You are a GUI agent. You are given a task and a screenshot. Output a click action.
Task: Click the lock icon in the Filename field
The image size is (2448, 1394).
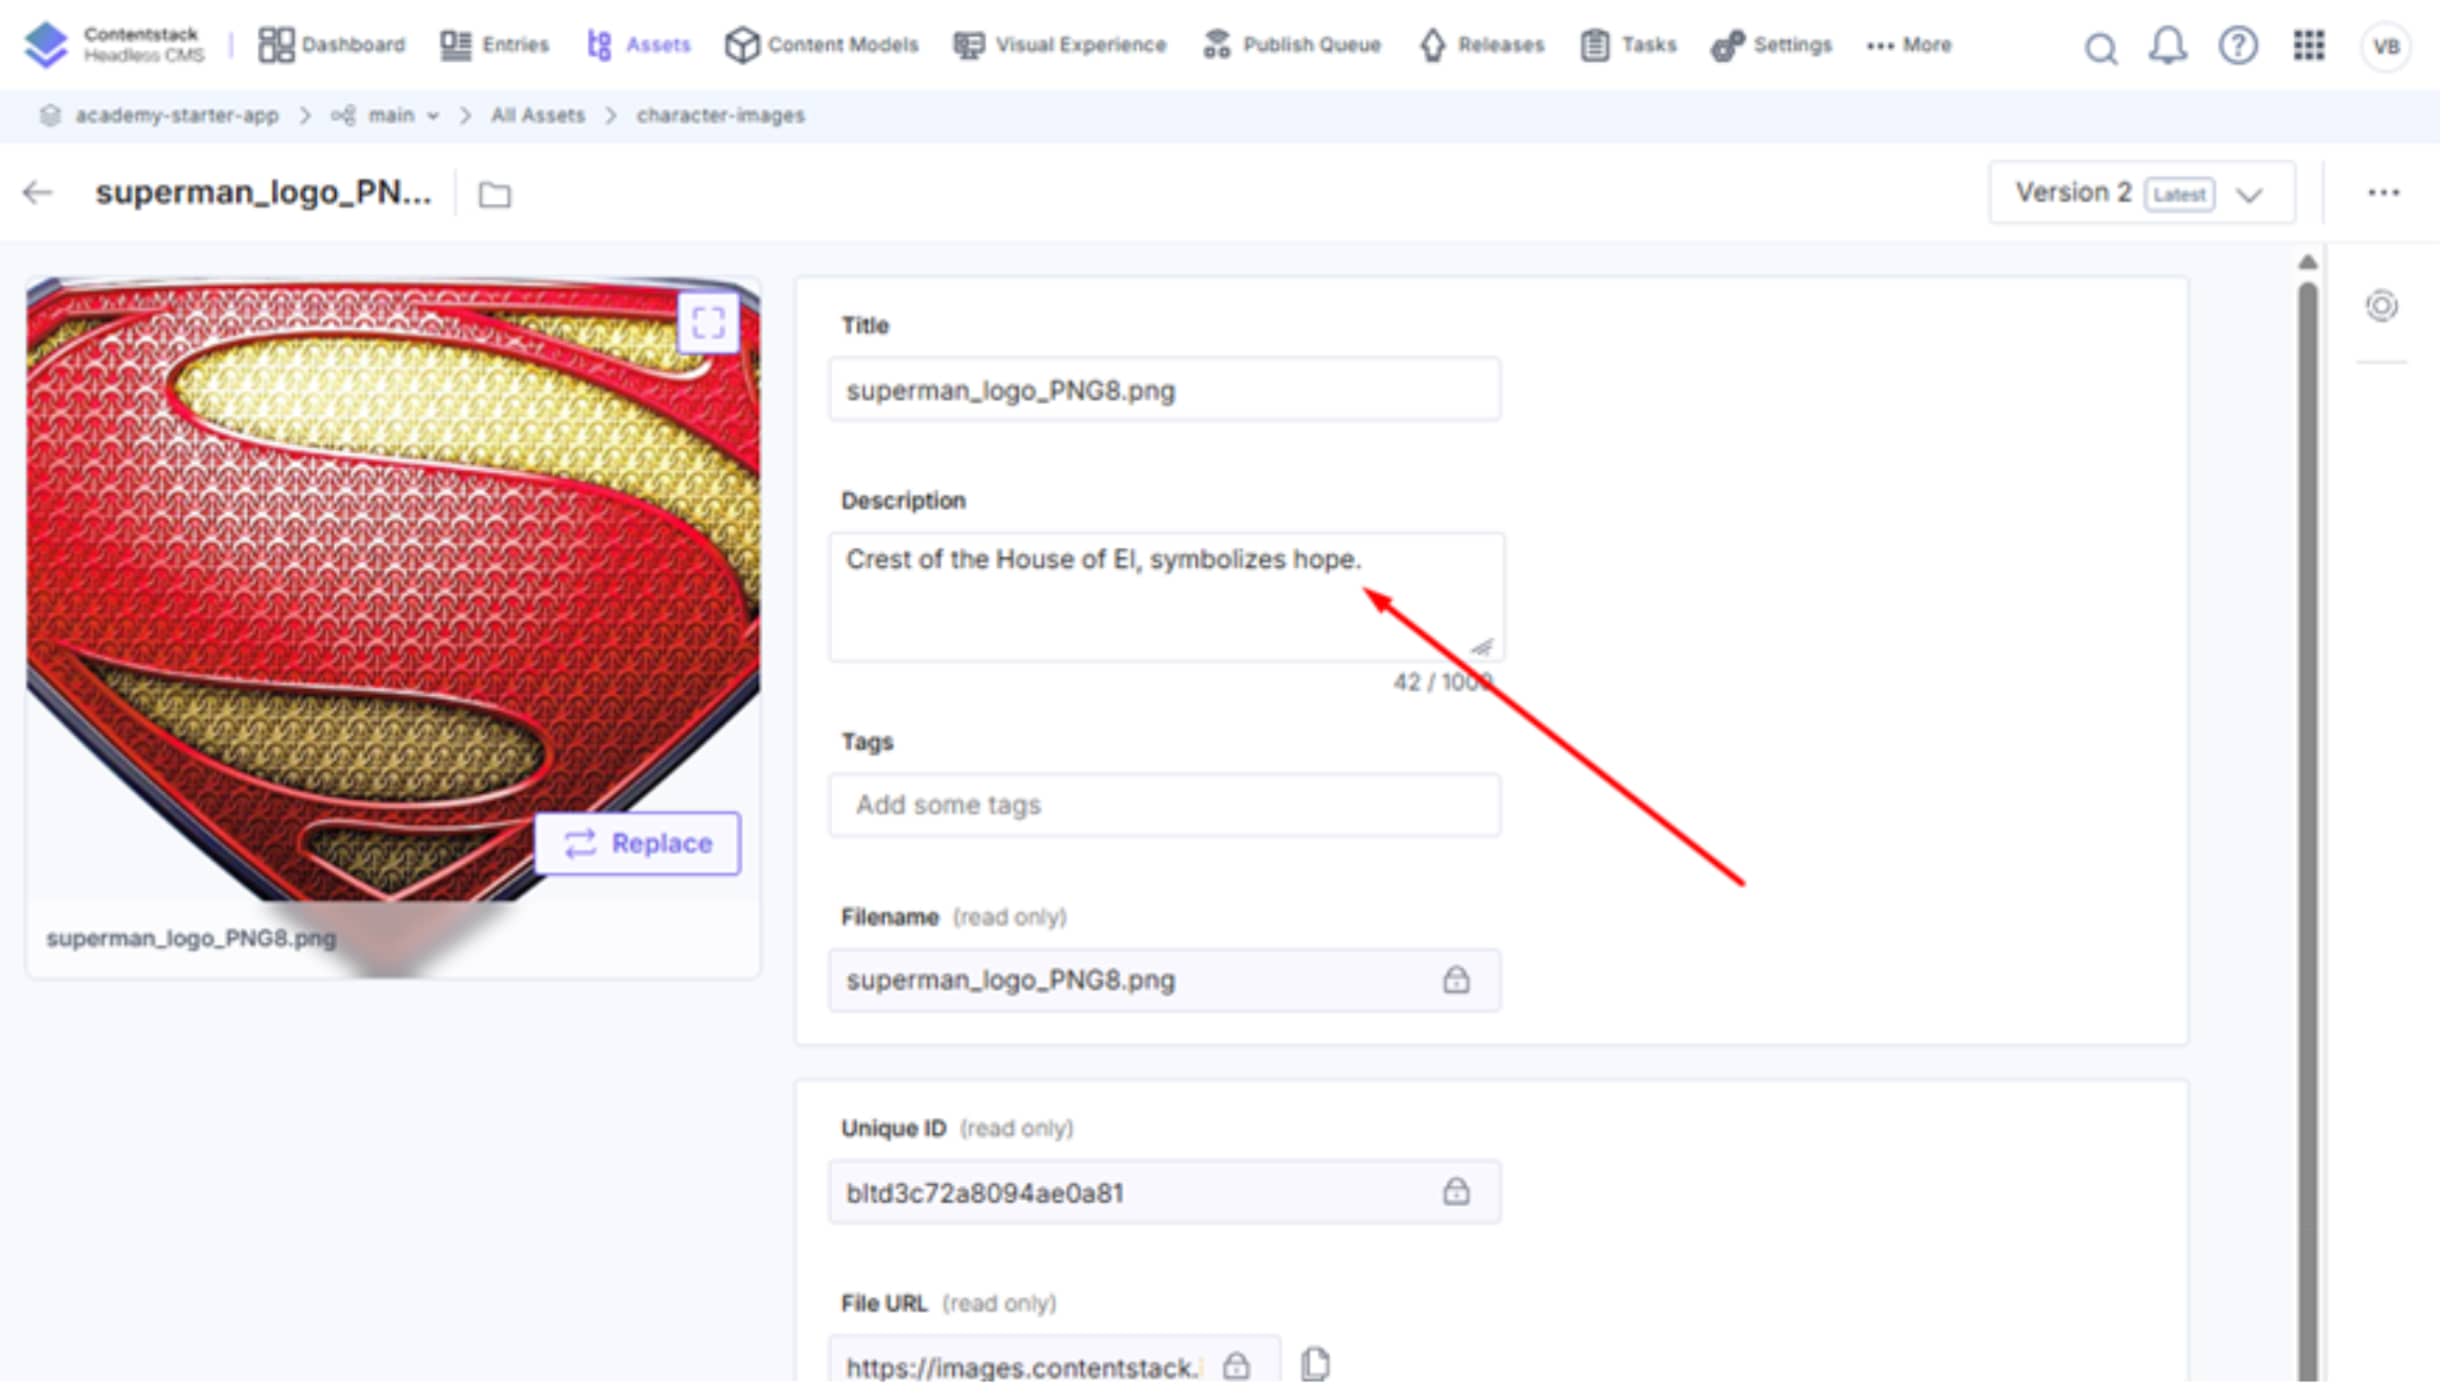pyautogui.click(x=1456, y=980)
